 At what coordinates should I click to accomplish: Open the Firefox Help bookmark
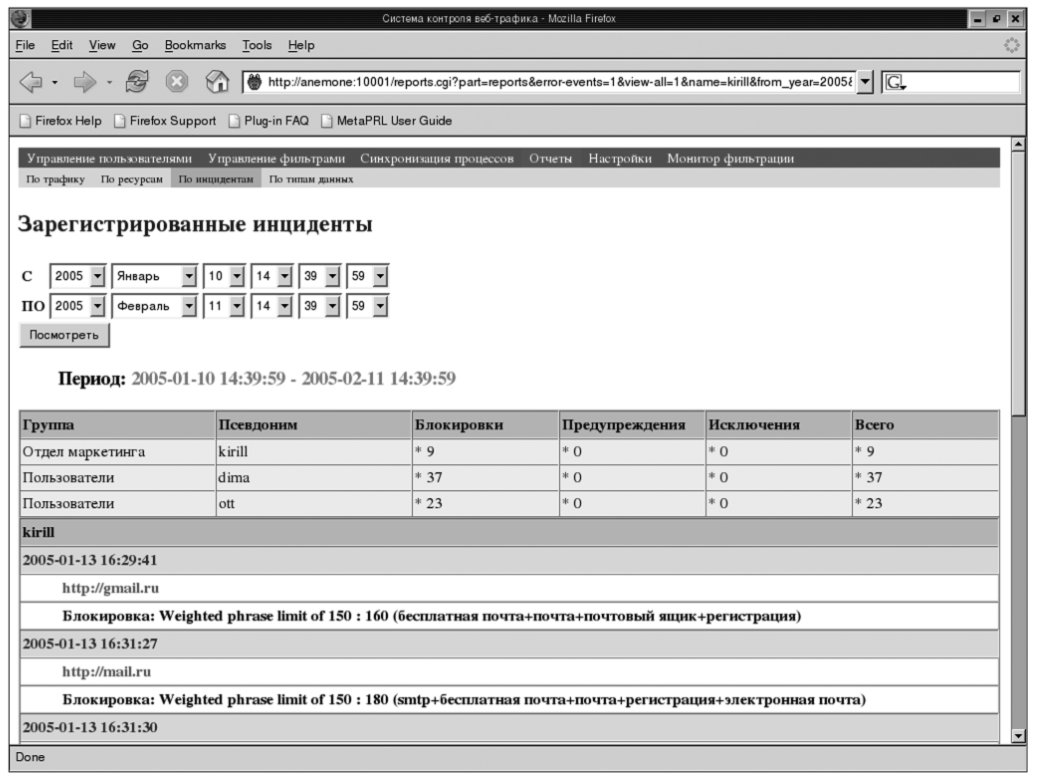click(x=61, y=121)
